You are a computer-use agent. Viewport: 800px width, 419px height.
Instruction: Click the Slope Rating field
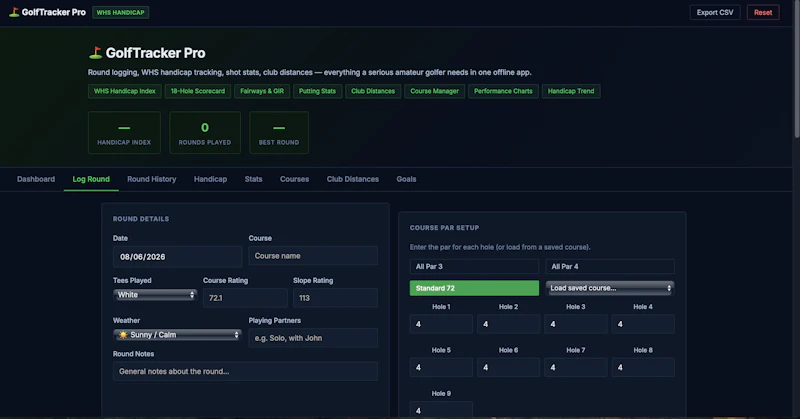pyautogui.click(x=335, y=298)
